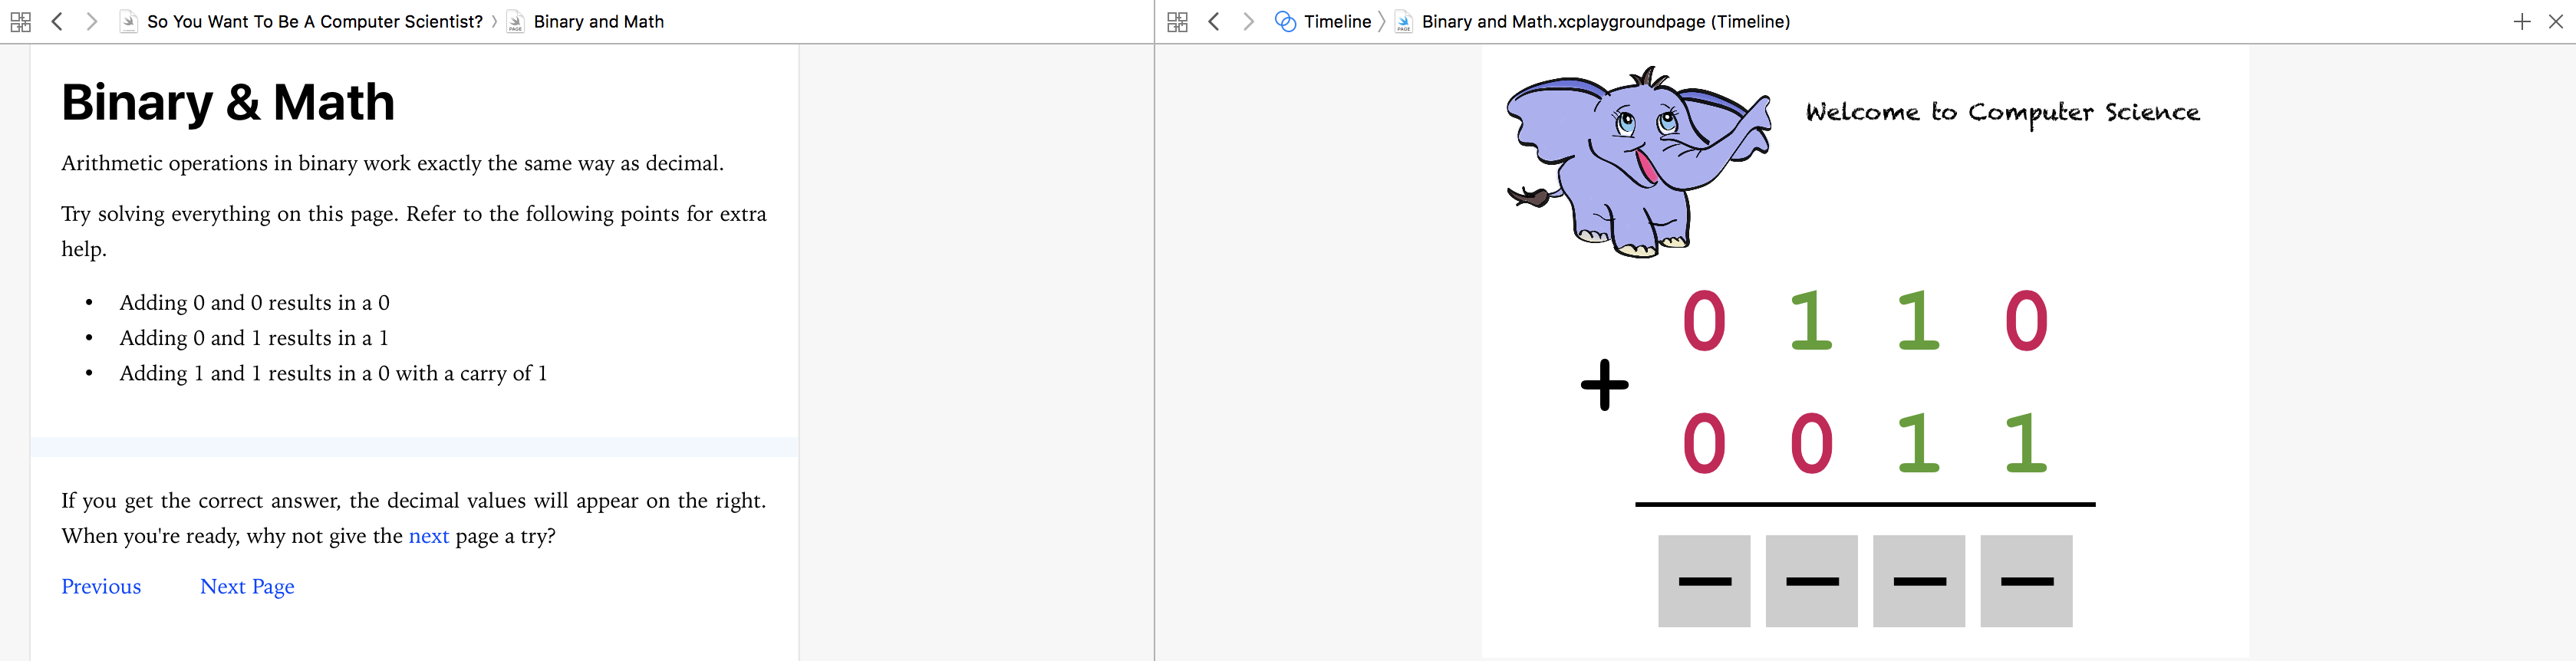2576x661 pixels.
Task: Go forward in timeline pane history
Action: [x=1249, y=21]
